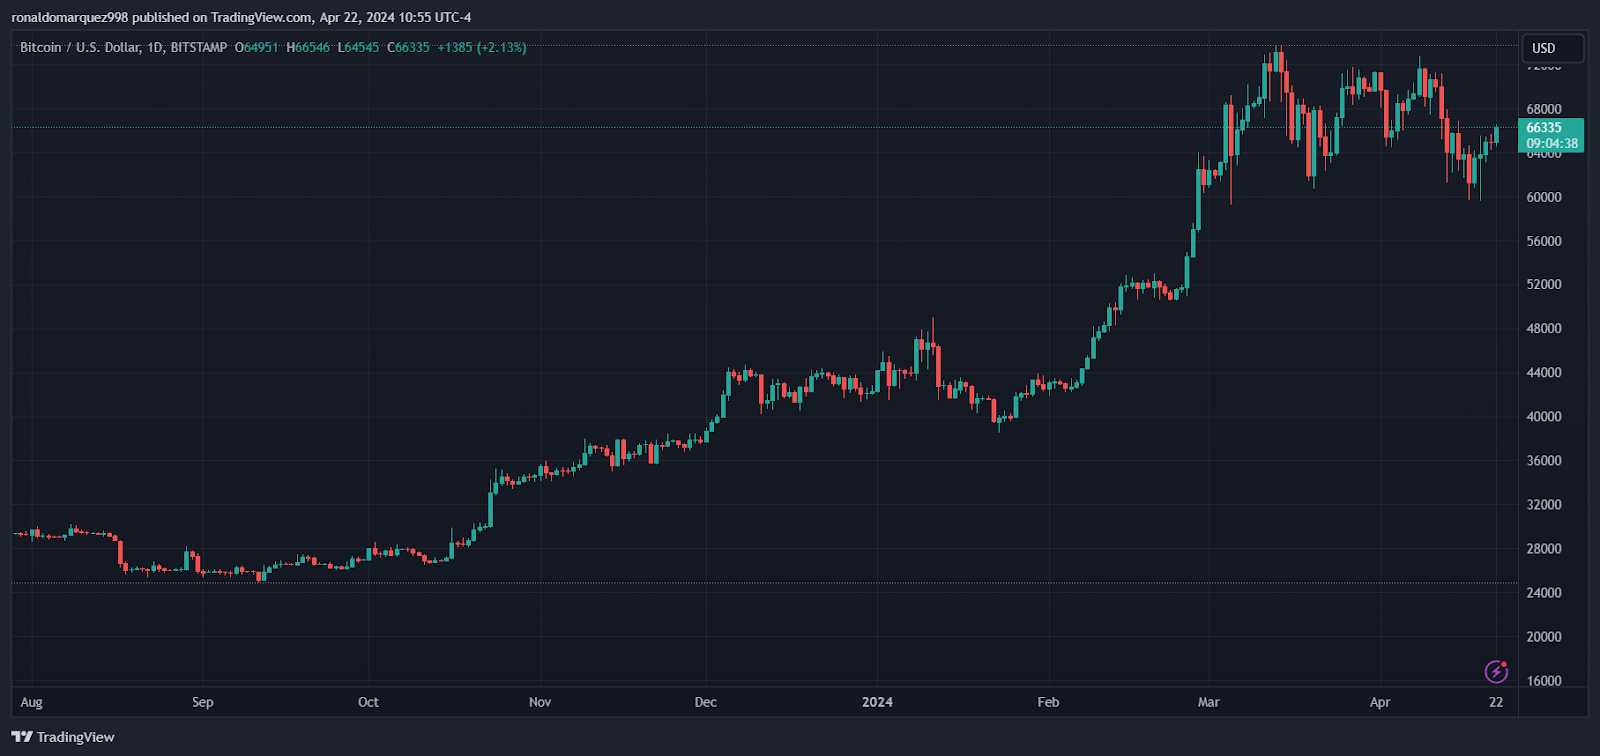Click the high value H66546
Image resolution: width=1600 pixels, height=756 pixels.
pyautogui.click(x=308, y=47)
